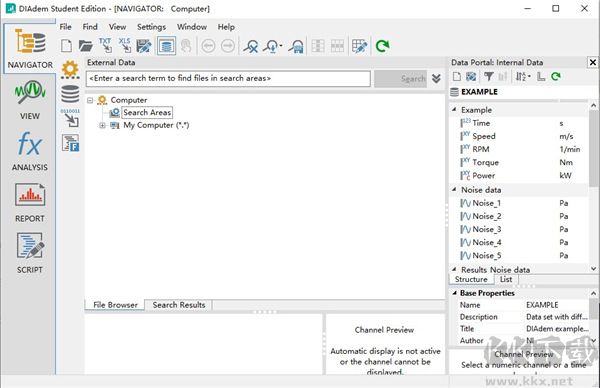
Task: Expand the My Computer tree node
Action: click(x=102, y=126)
